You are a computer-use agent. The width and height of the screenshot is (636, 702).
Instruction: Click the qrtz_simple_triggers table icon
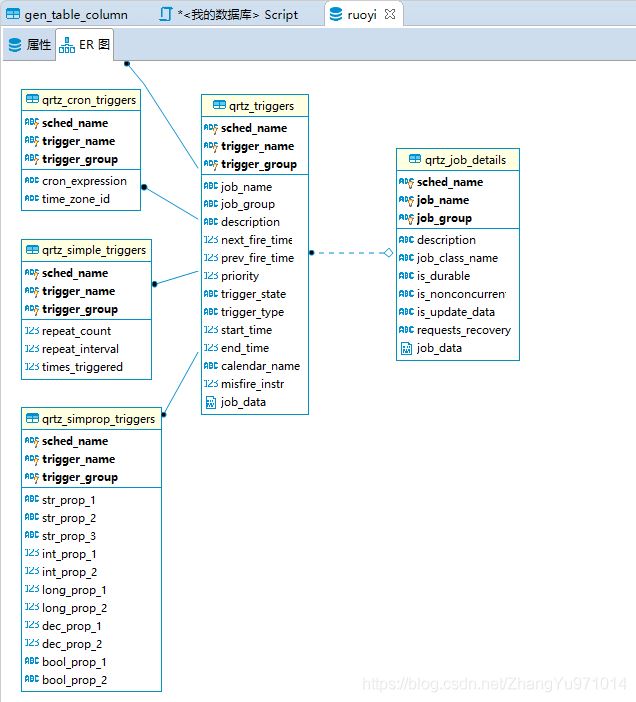pyautogui.click(x=32, y=249)
